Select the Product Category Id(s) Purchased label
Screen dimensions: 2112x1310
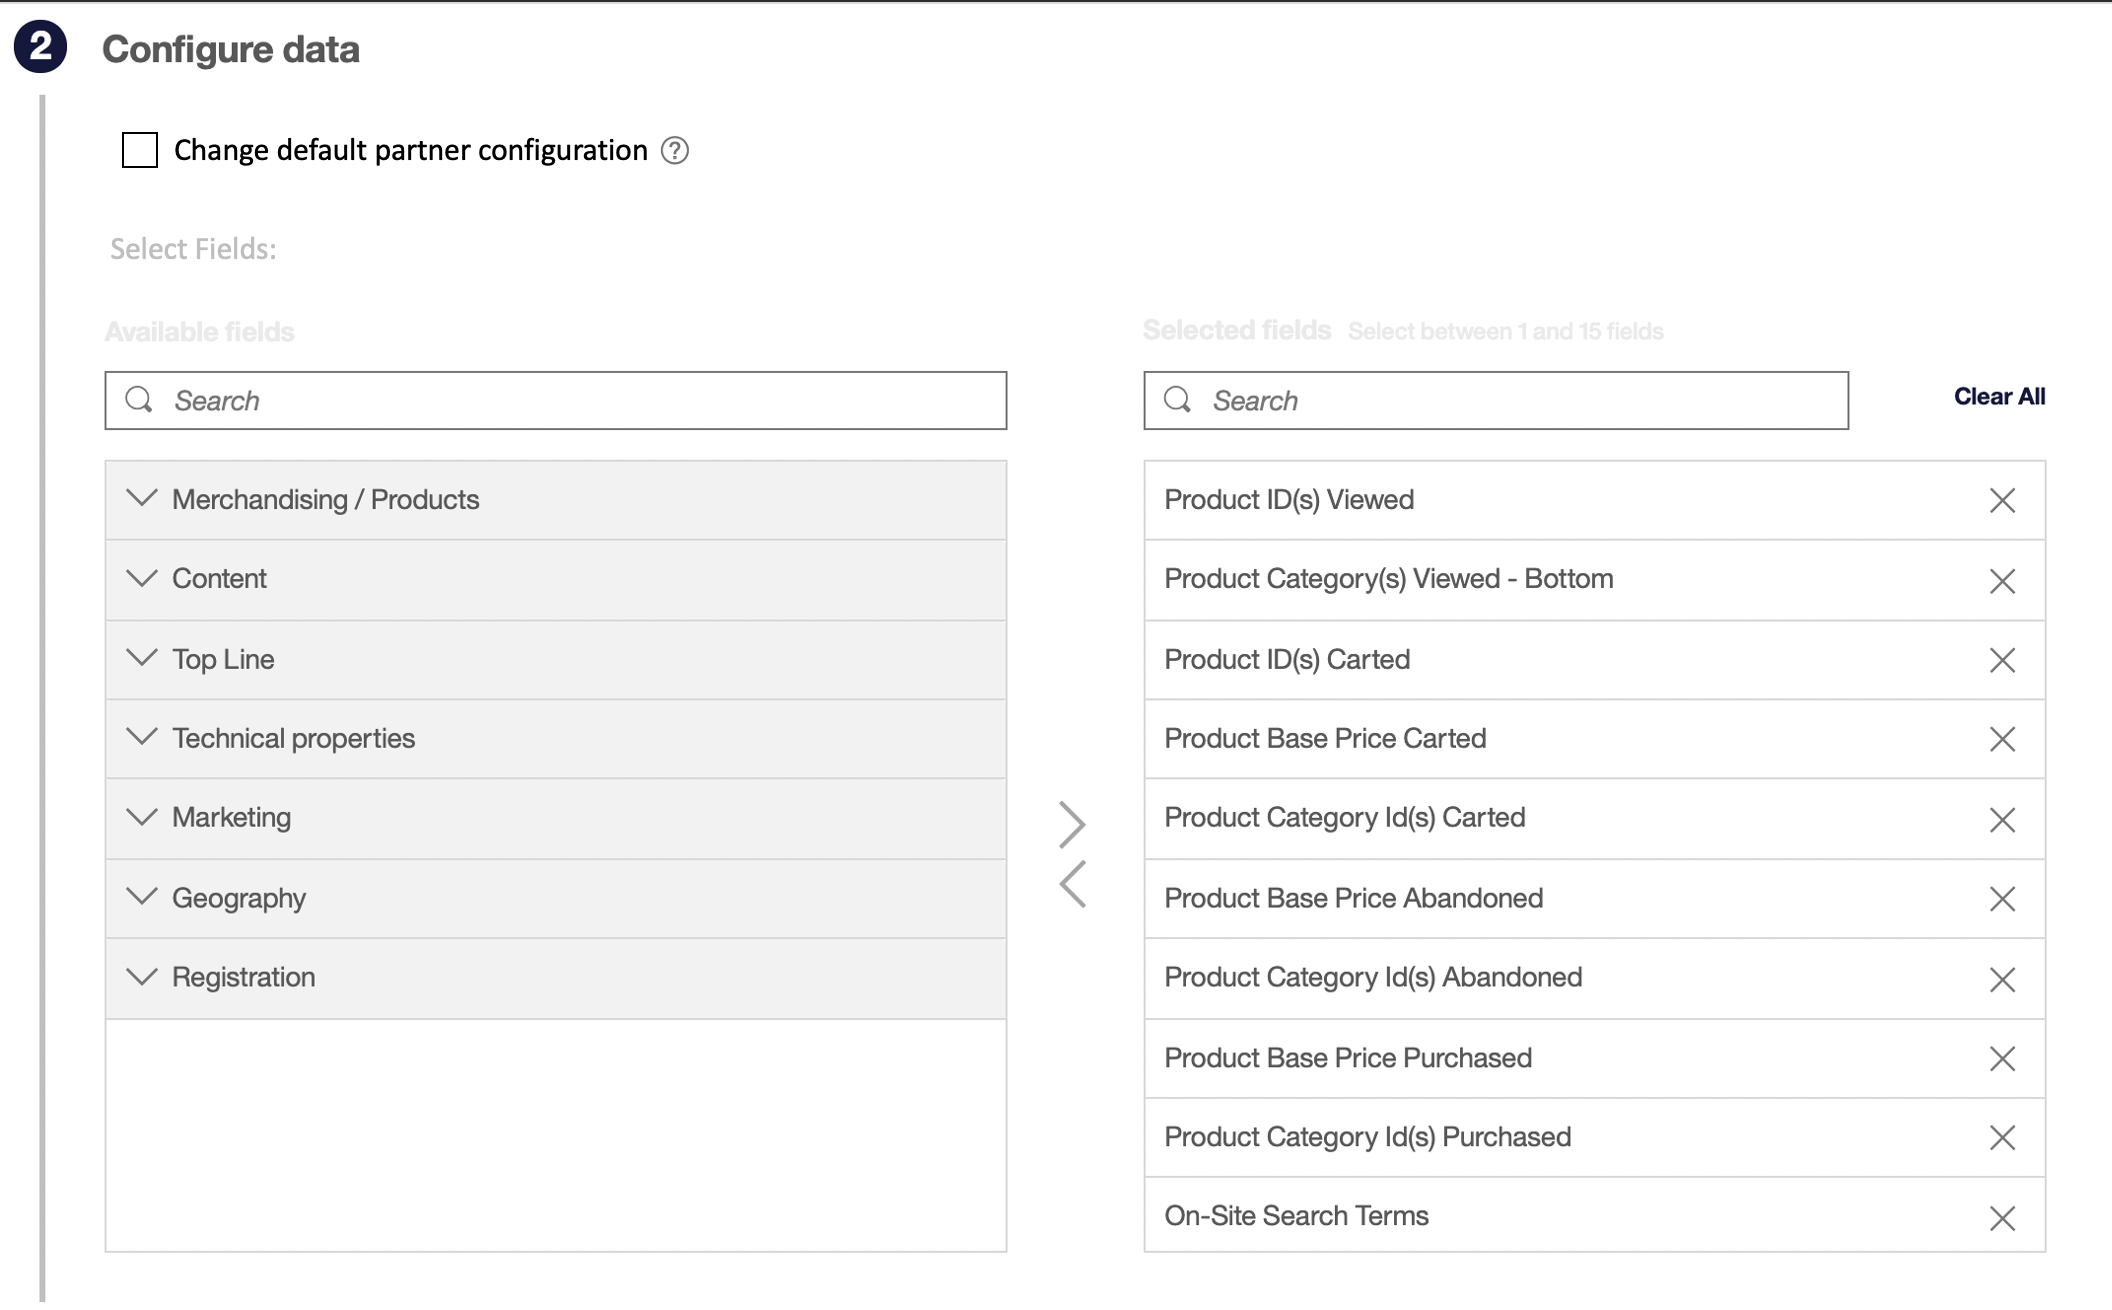pos(1367,1137)
